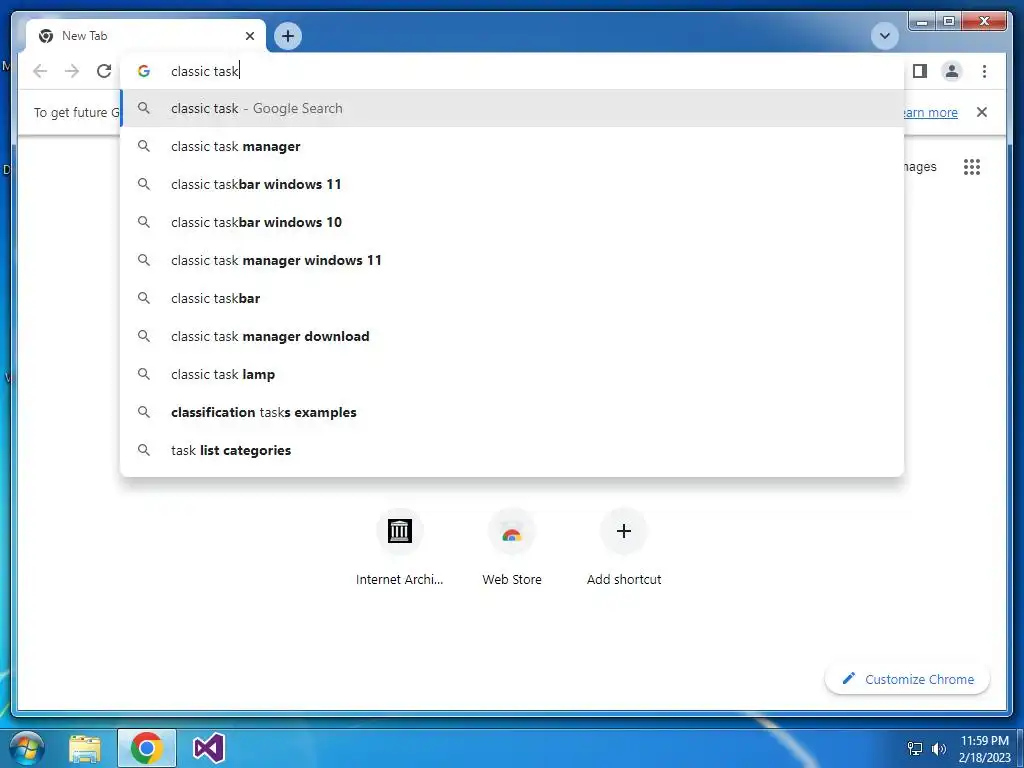Screen dimensions: 1024x768
Task: Pick the 'task list categories' suggestion
Action: click(513, 450)
